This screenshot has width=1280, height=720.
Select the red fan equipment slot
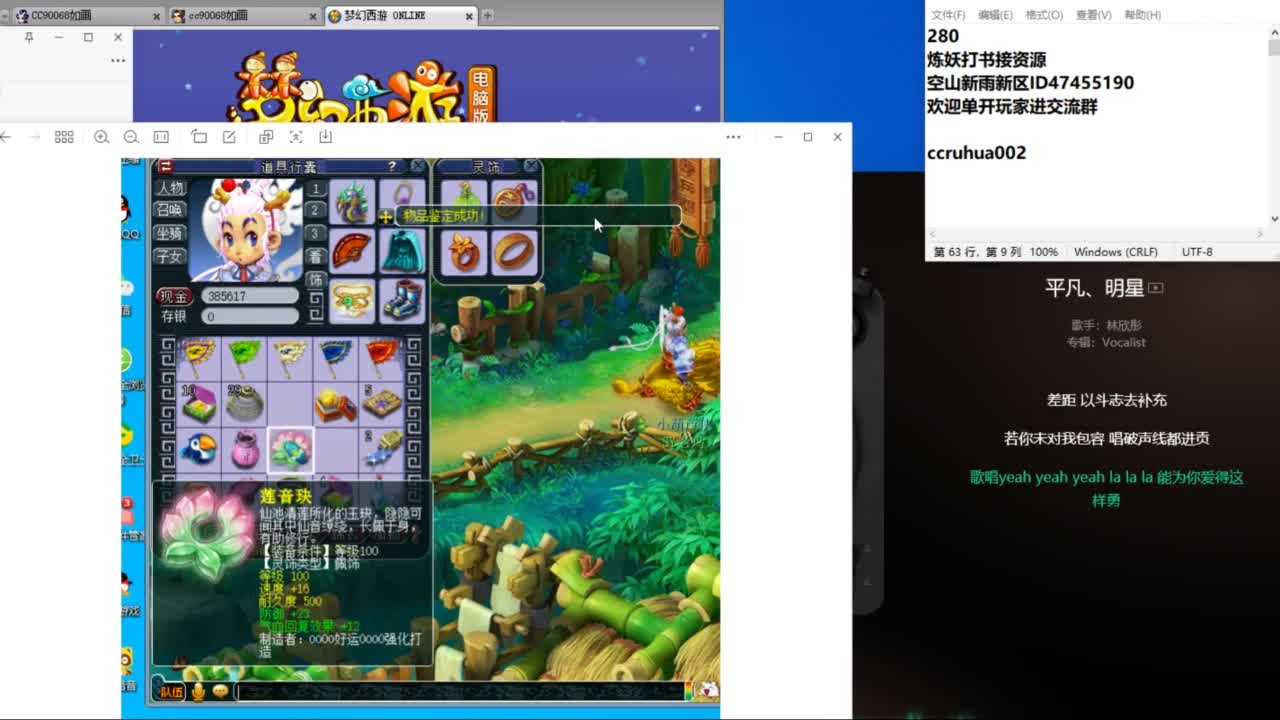(x=352, y=251)
